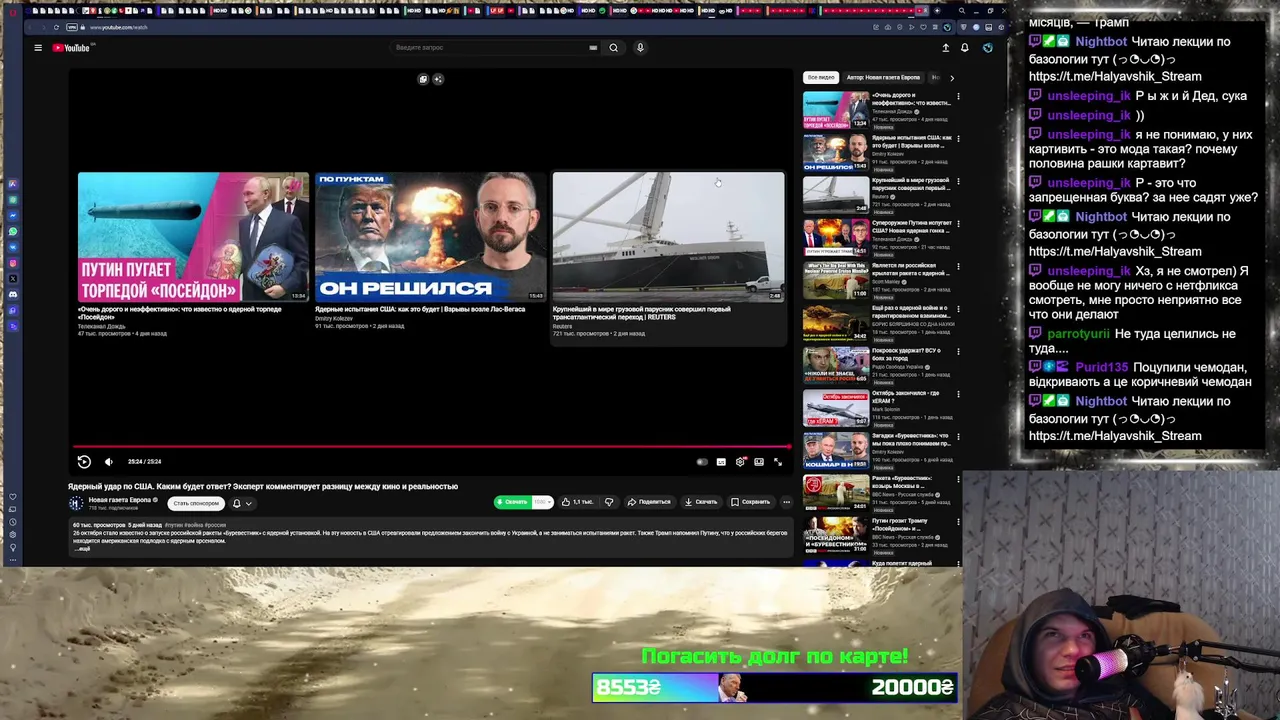This screenshot has width=1280, height=720.
Task: Mute the player with the volume icon
Action: (108, 462)
